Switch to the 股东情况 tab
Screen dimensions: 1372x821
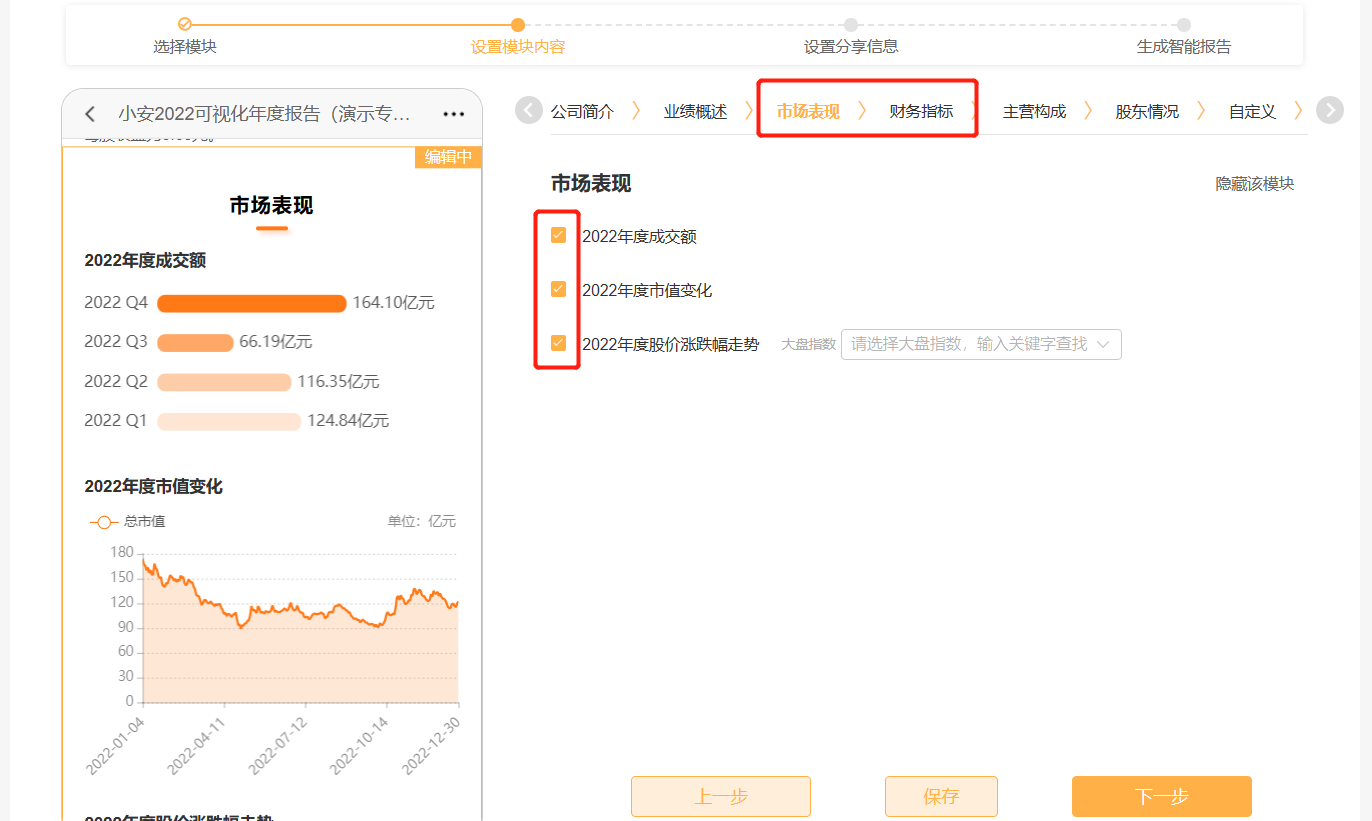pyautogui.click(x=1147, y=111)
